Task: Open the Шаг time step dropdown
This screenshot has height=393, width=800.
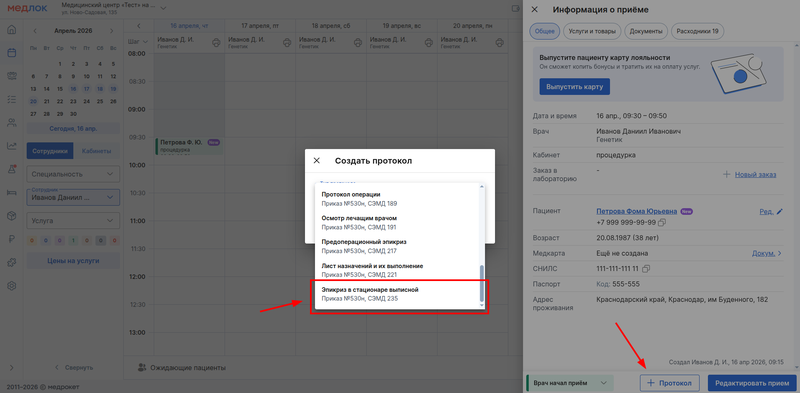Action: click(x=138, y=42)
